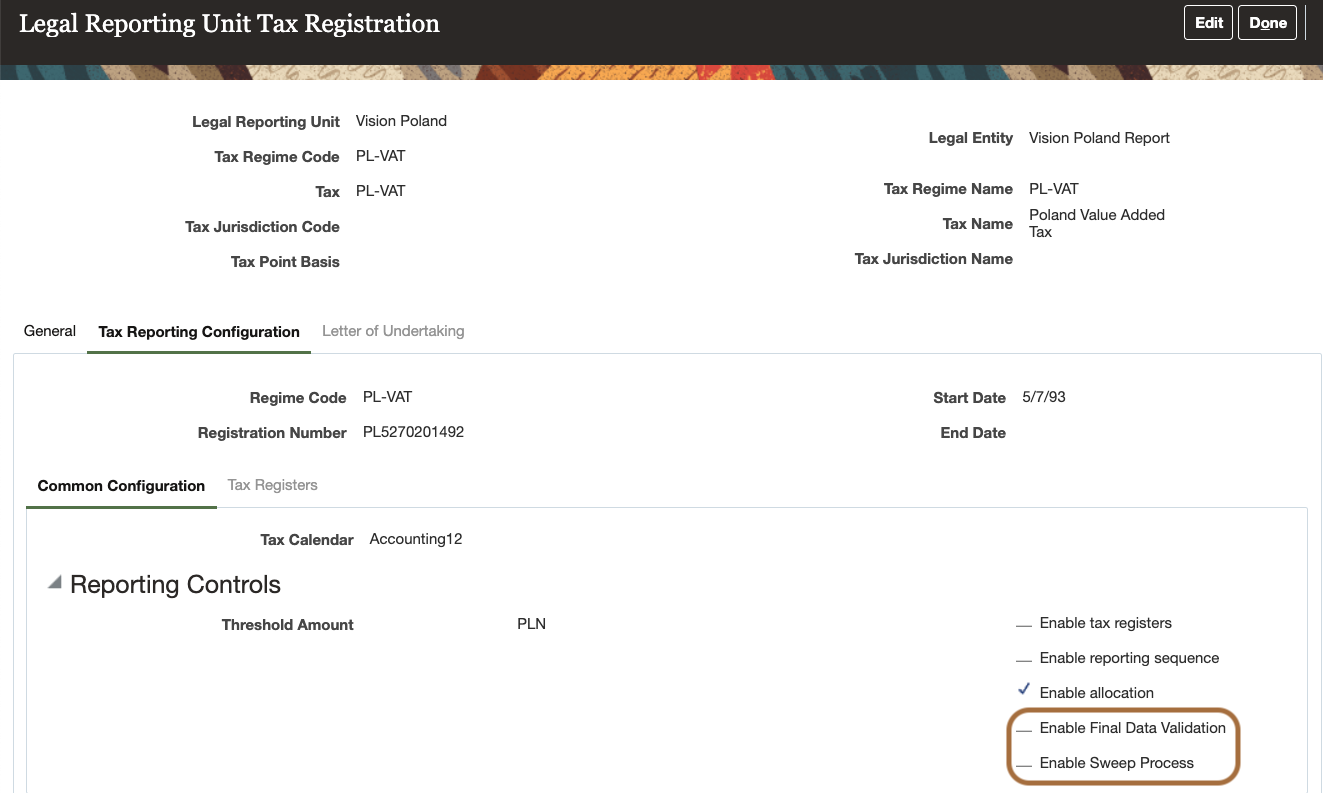
Task: Check Enable reporting sequence
Action: click(x=1023, y=658)
